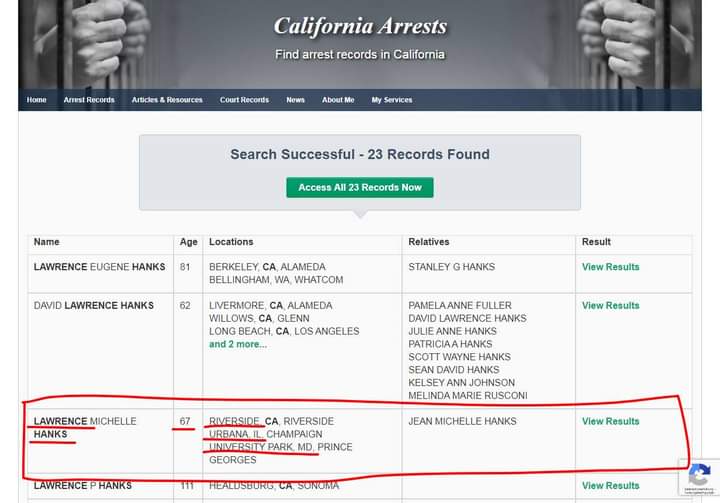Open Articles & Resources menu
Screen dimensions: 720x503
coord(167,100)
